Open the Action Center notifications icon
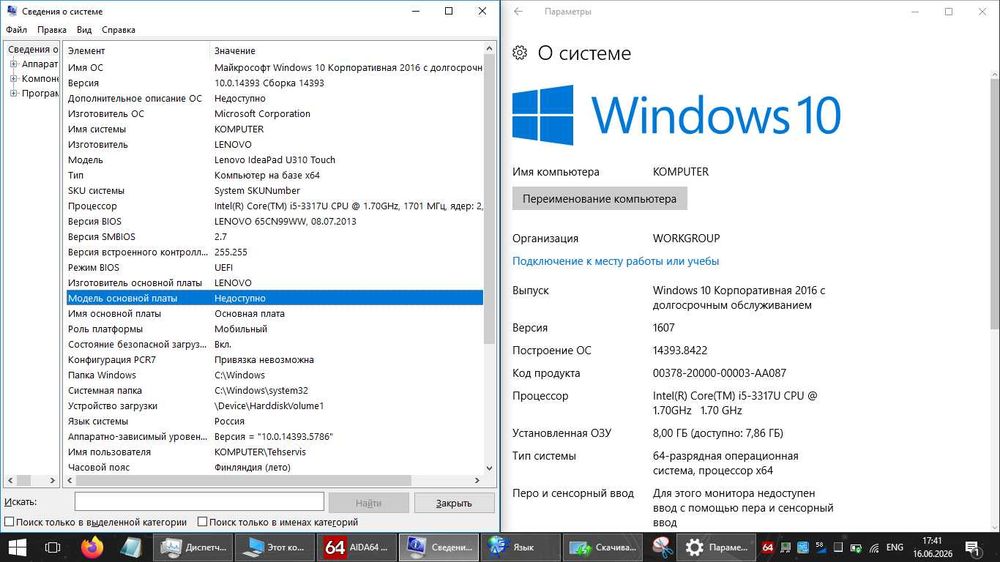 [973, 547]
